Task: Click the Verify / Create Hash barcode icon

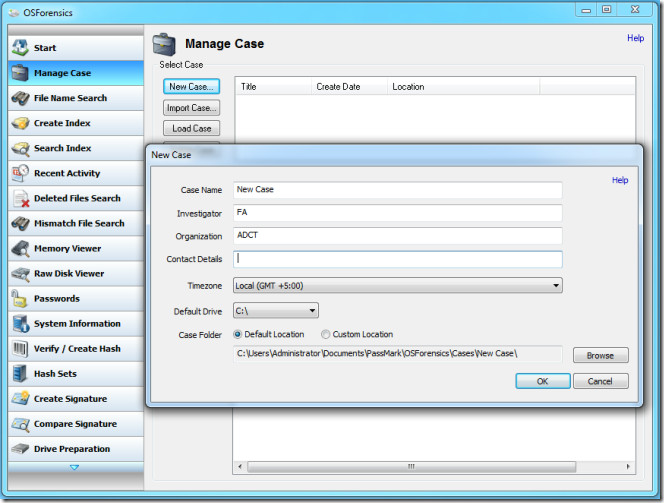Action: [x=19, y=348]
